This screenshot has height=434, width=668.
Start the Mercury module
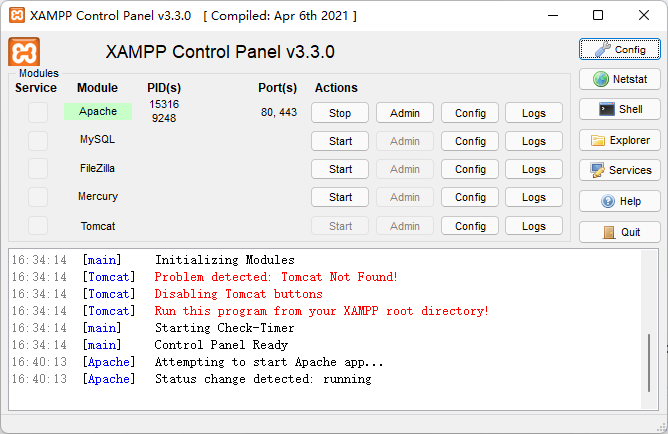click(340, 197)
